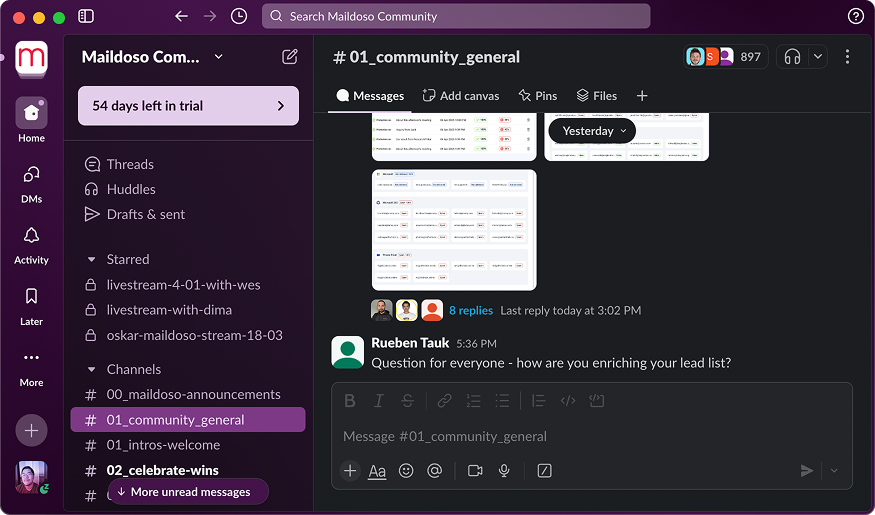Open the Add canvas tab

461,96
